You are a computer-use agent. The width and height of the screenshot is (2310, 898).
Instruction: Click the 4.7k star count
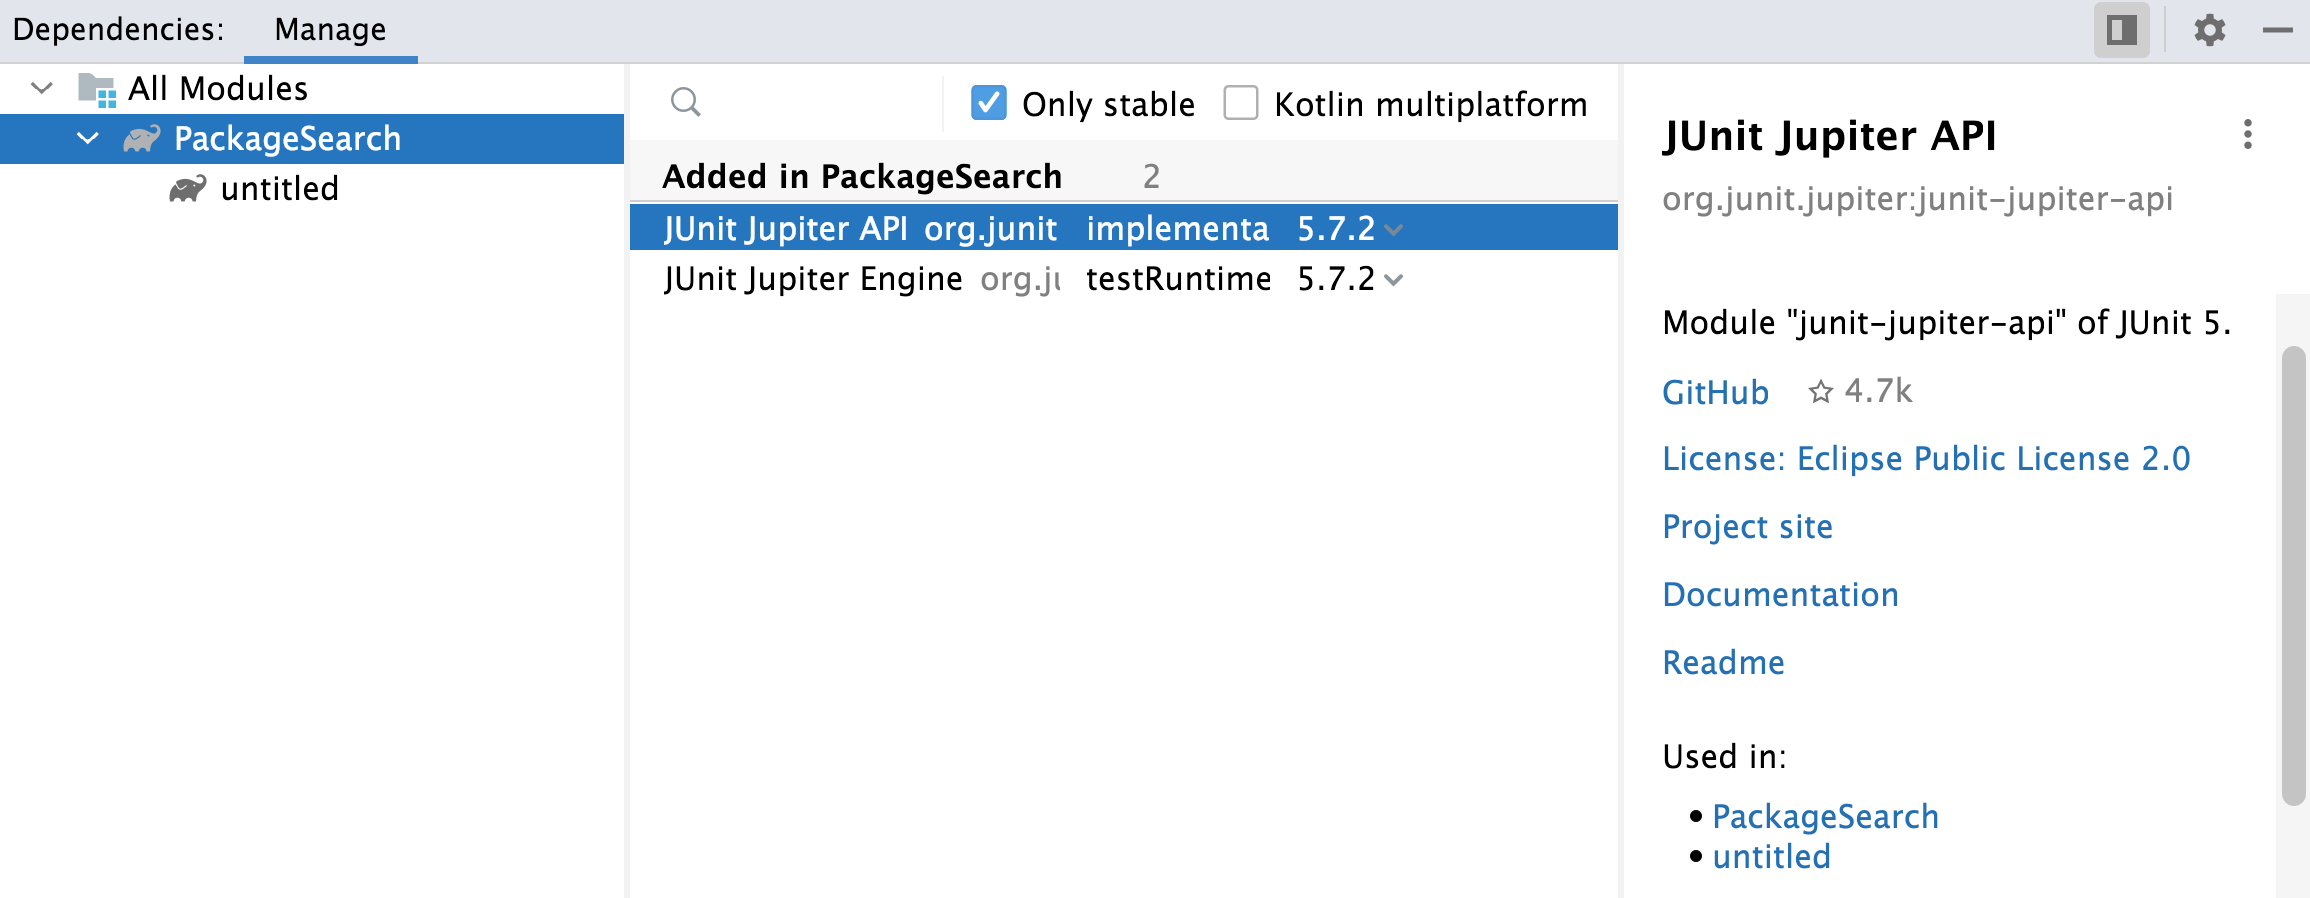[x=1877, y=391]
